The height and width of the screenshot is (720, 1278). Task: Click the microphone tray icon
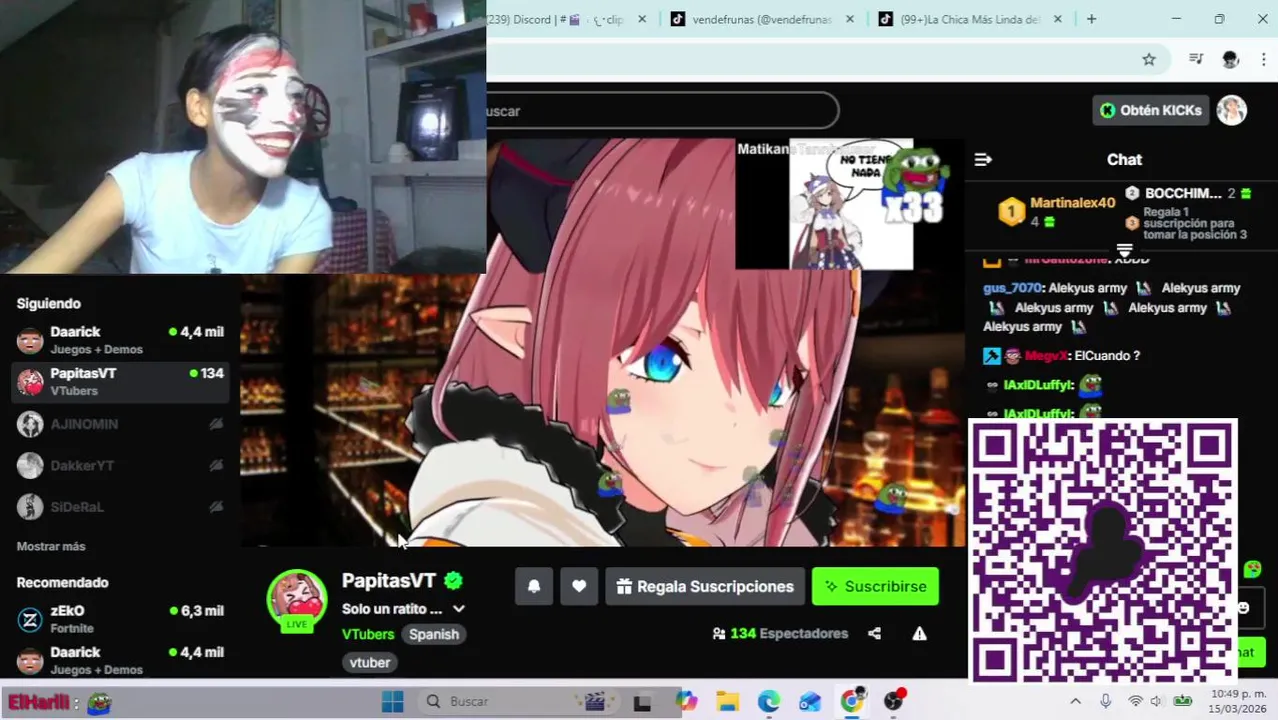click(1105, 701)
